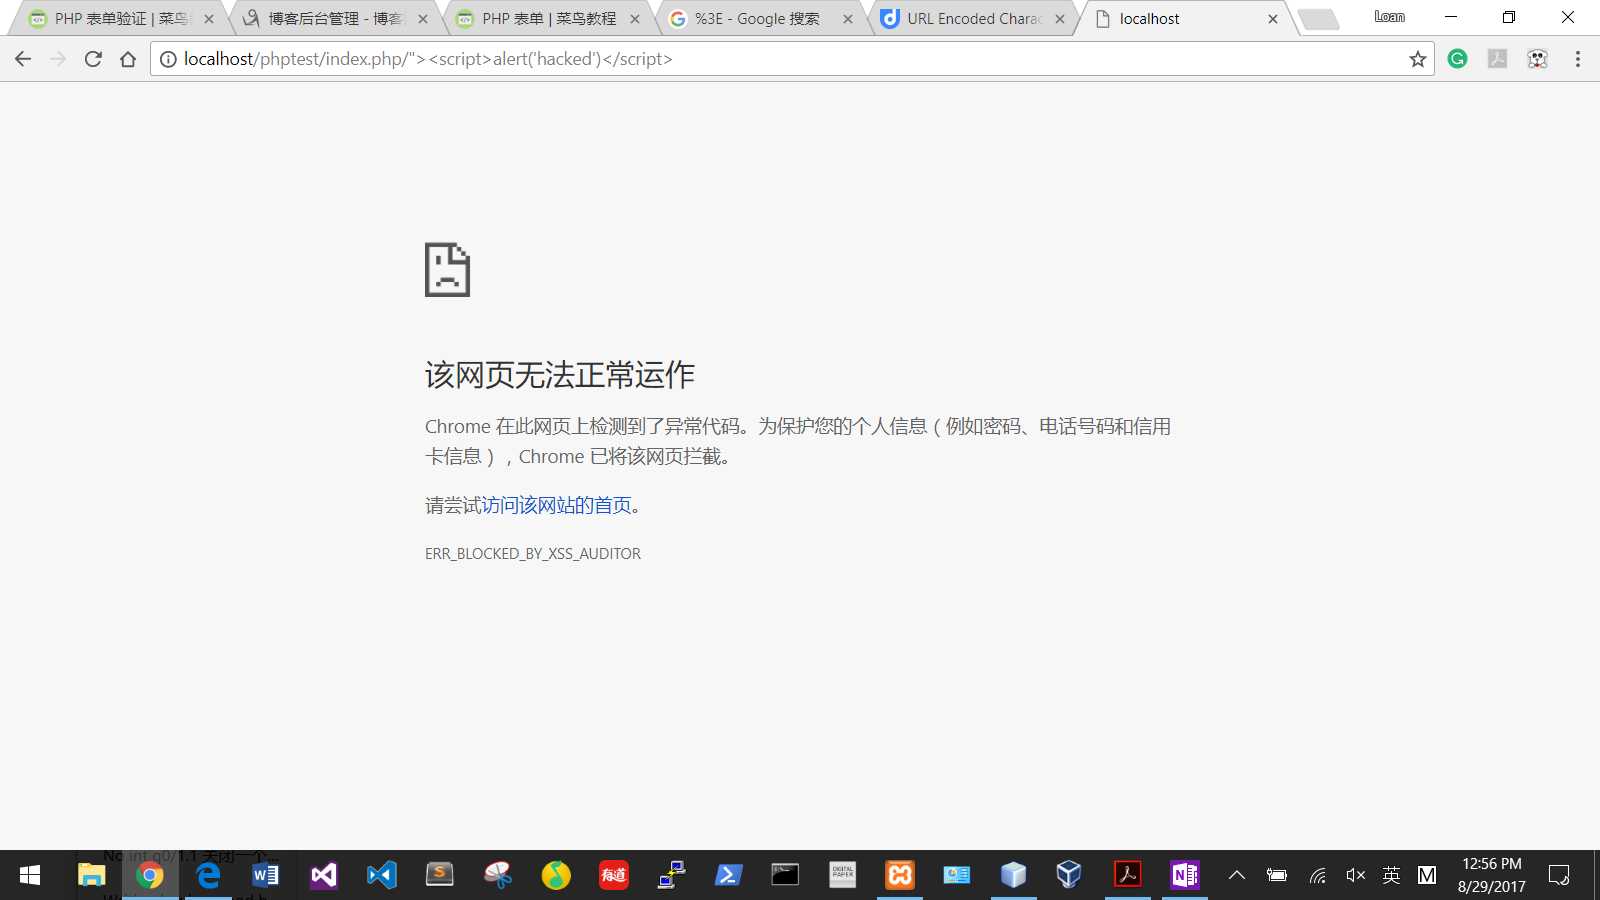Open the battery status tray icon
The image size is (1600, 900).
click(x=1277, y=875)
